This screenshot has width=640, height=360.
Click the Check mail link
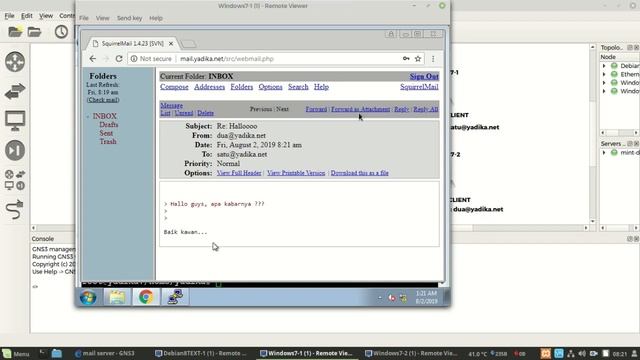point(103,100)
